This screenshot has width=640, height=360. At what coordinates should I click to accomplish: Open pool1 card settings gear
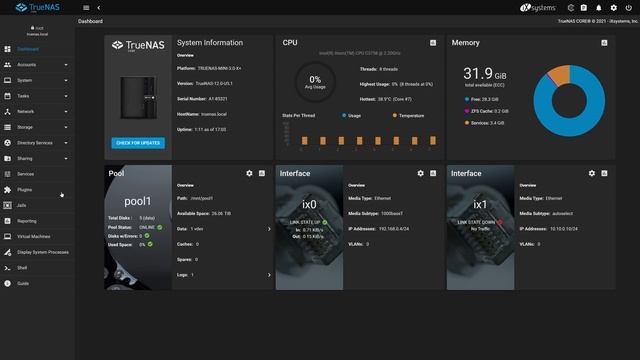[x=249, y=173]
